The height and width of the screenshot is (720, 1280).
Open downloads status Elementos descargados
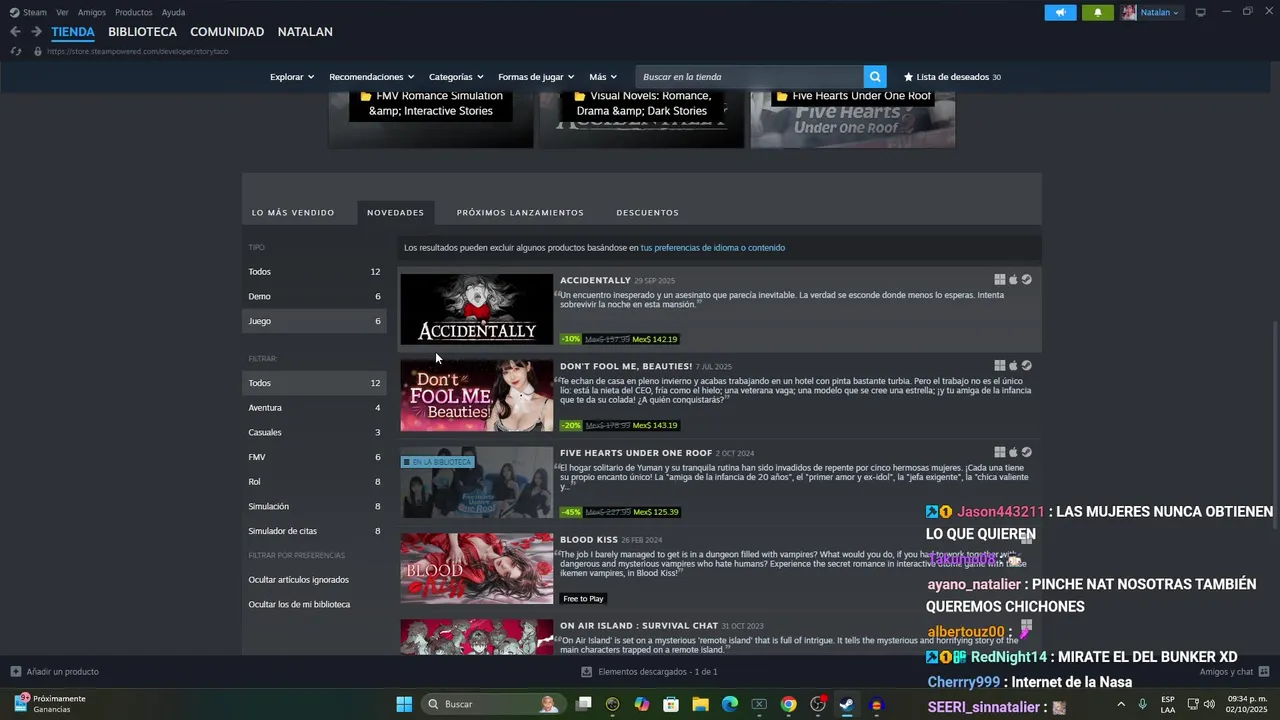pos(650,672)
